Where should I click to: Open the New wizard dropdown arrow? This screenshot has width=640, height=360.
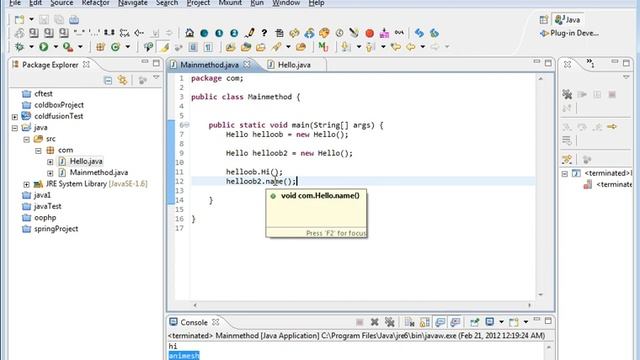[31, 20]
